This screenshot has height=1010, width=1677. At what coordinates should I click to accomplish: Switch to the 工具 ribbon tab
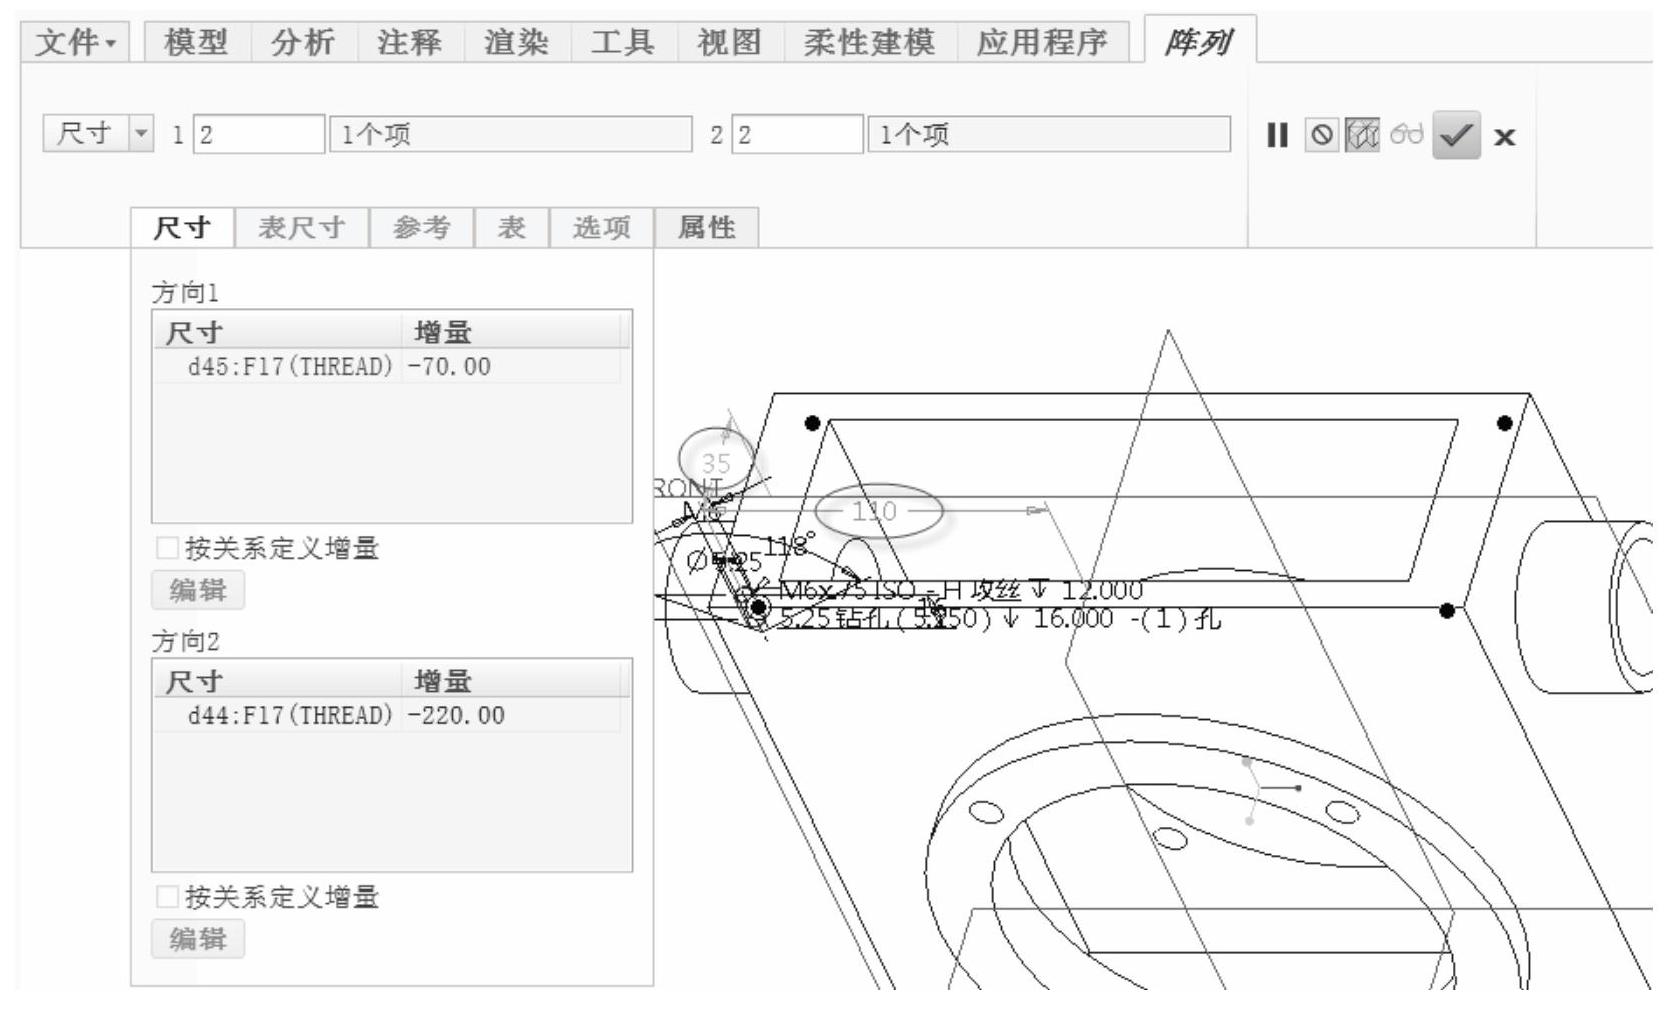622,43
